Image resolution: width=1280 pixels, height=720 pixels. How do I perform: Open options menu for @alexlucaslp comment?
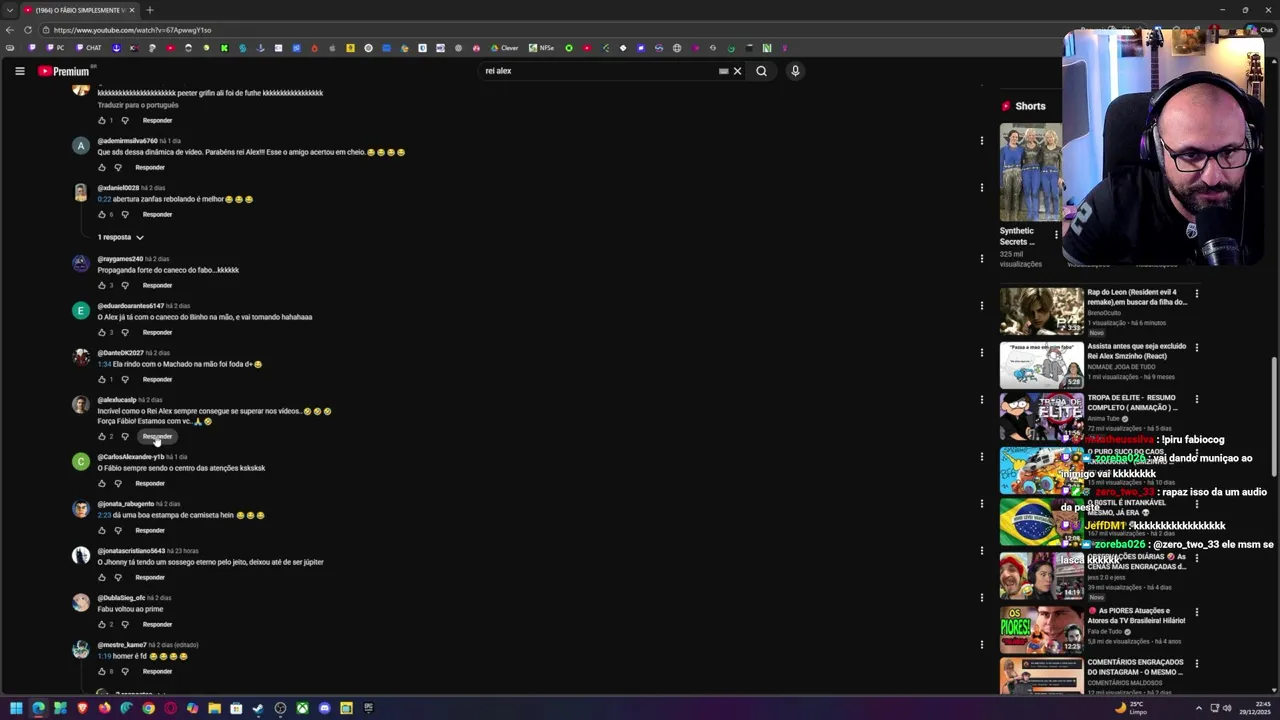pyautogui.click(x=981, y=399)
